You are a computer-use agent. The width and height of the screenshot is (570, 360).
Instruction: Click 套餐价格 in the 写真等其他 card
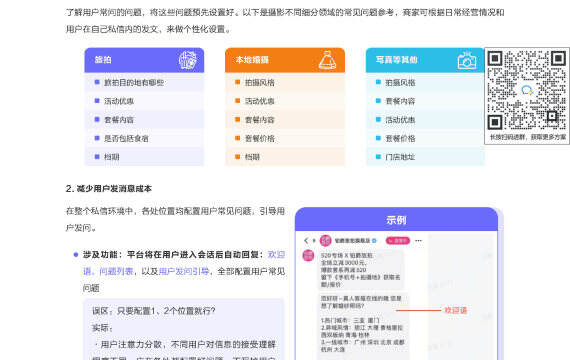coord(400,138)
